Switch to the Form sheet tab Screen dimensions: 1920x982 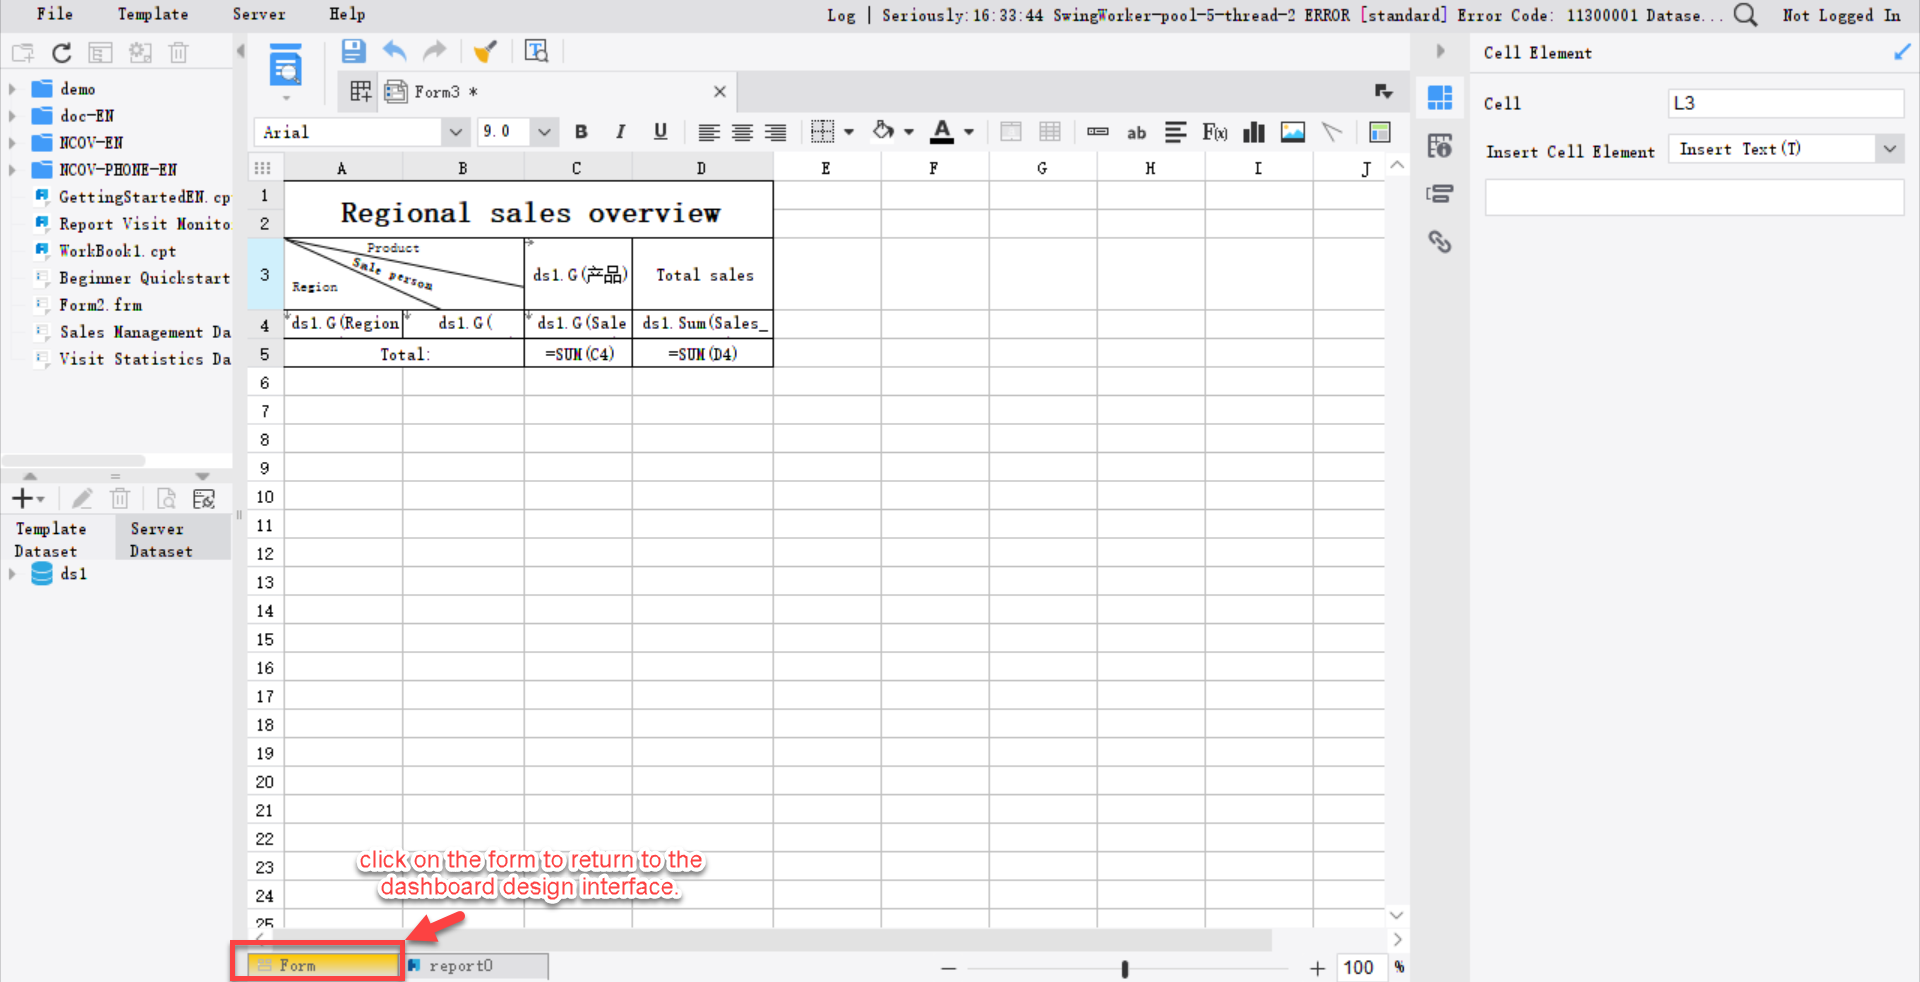[323, 965]
